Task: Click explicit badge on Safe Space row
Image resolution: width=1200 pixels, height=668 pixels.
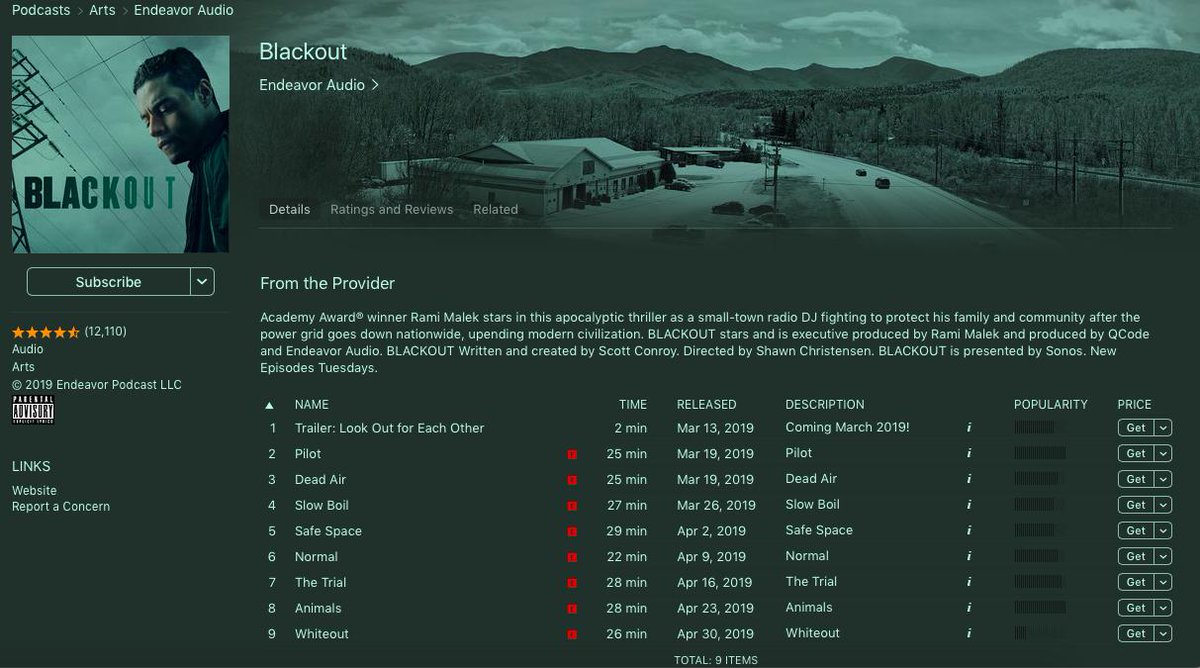Action: point(572,532)
